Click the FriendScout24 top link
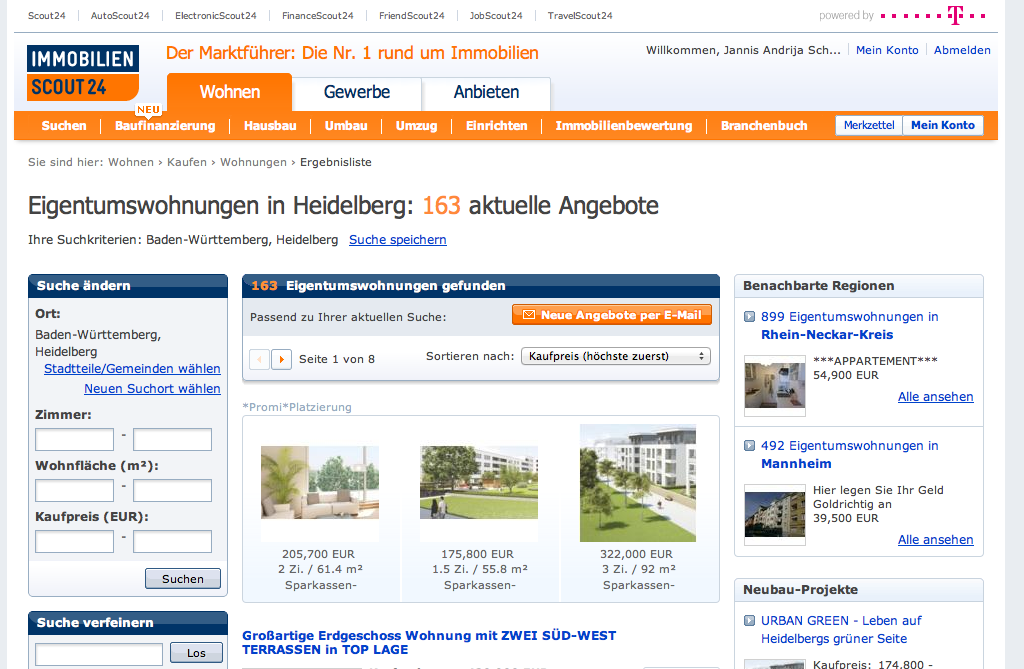 411,16
